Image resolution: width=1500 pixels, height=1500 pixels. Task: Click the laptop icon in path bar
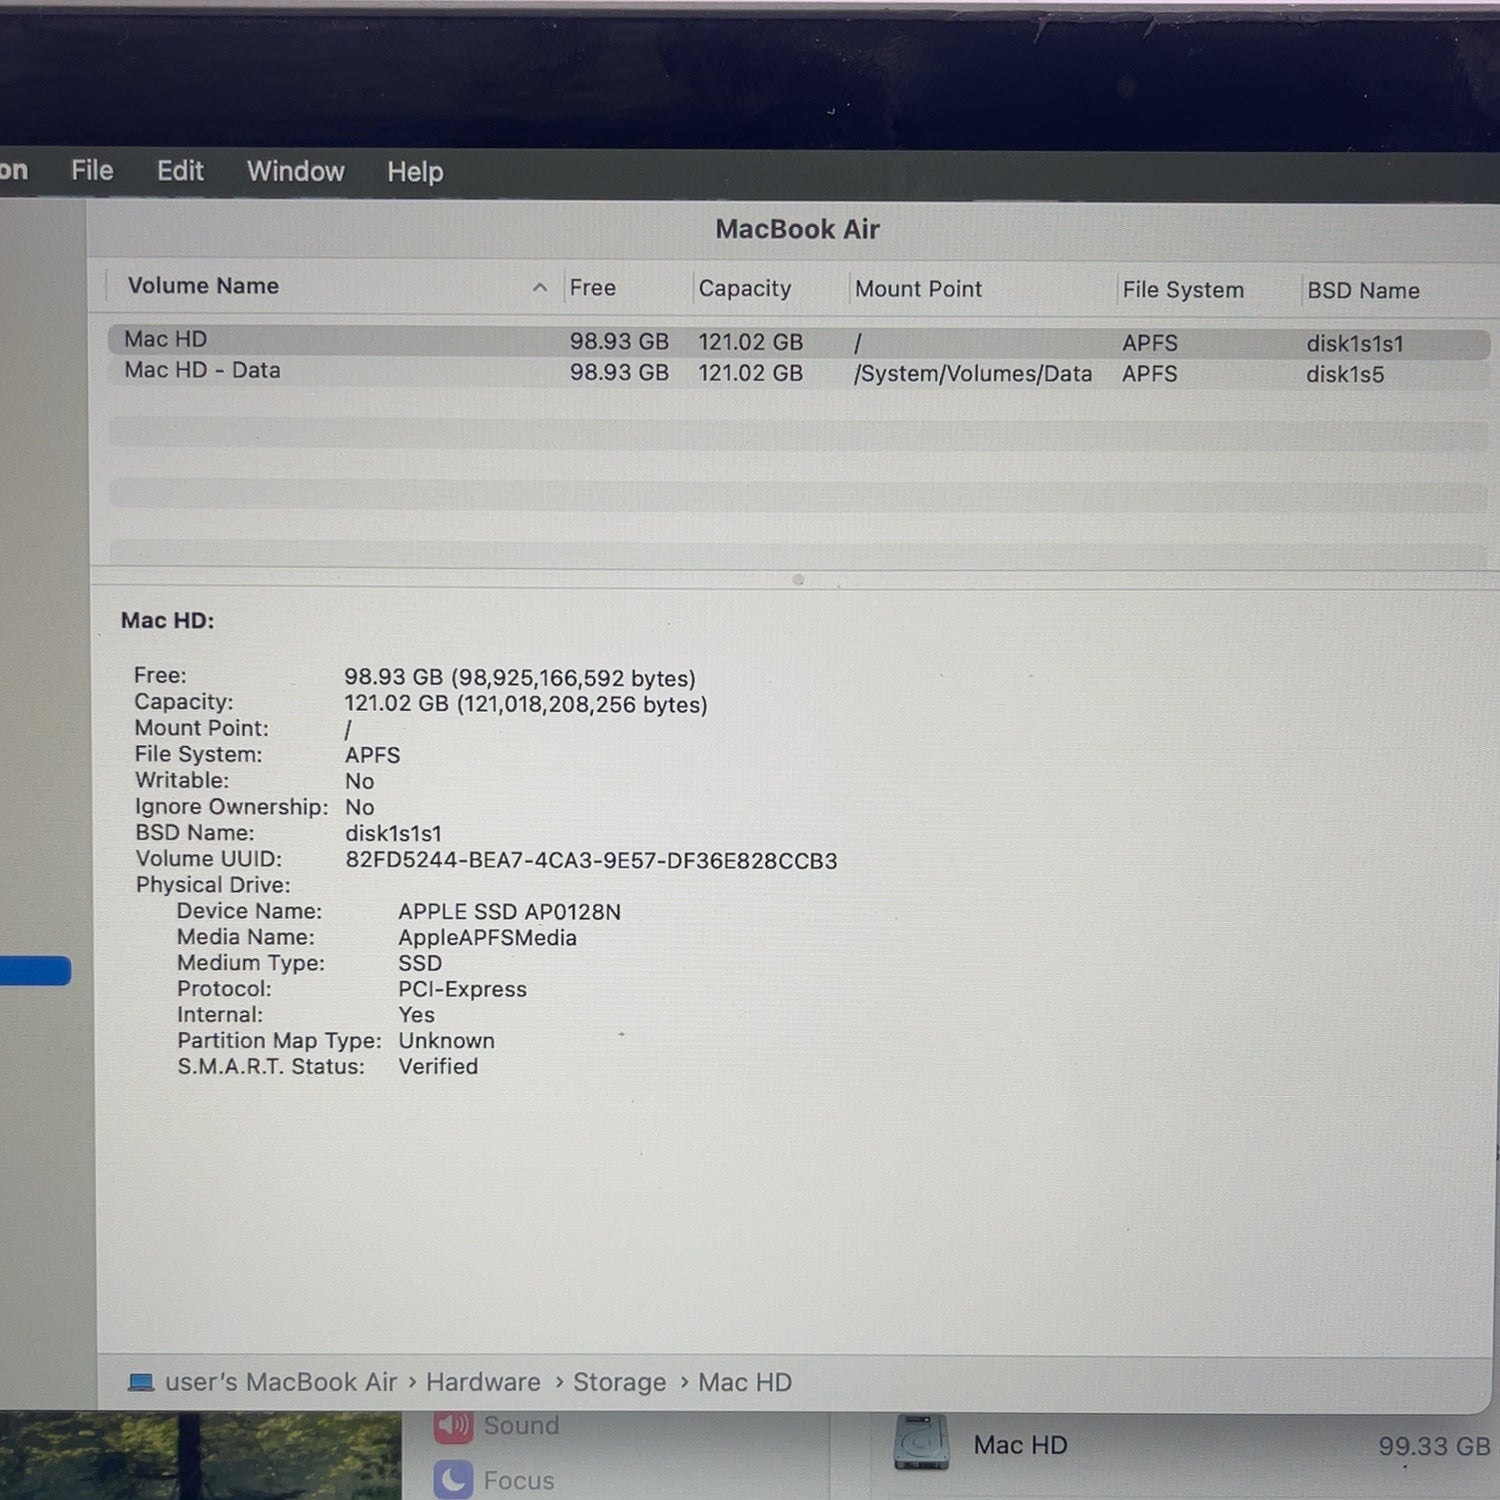tap(141, 1383)
